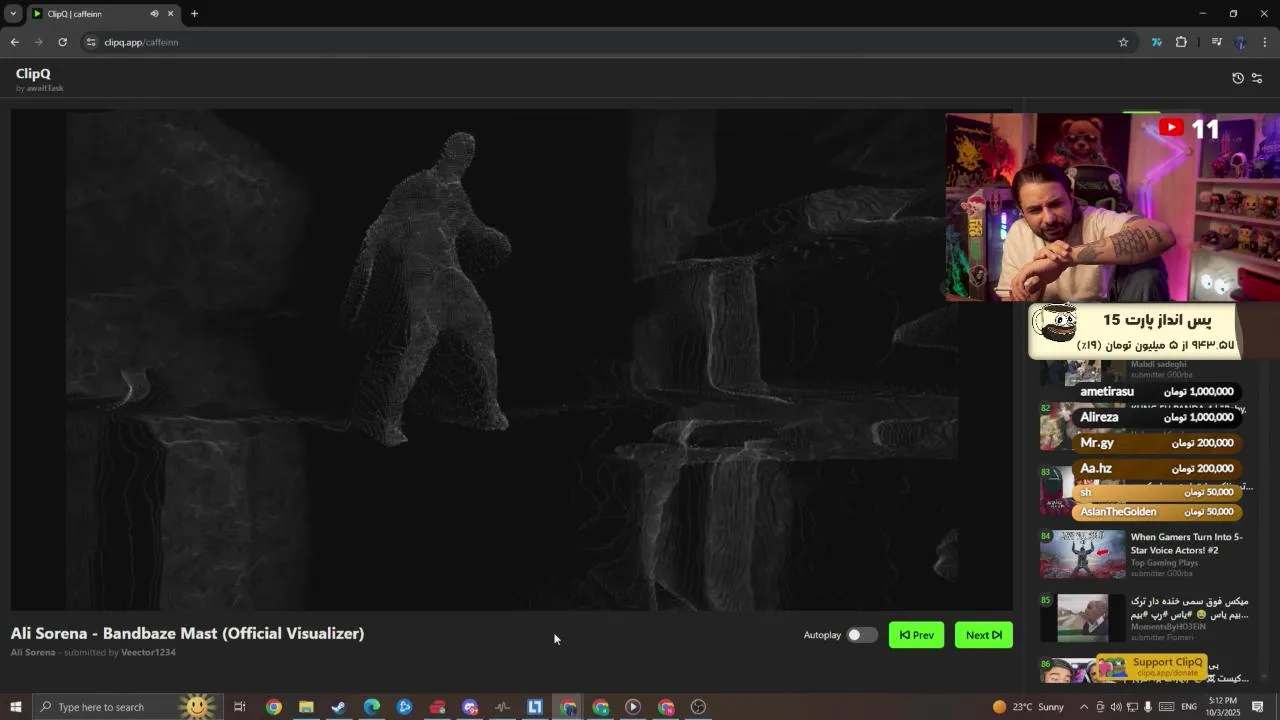Image resolution: width=1280 pixels, height=720 pixels.
Task: Open Task View on taskbar
Action: click(x=240, y=707)
